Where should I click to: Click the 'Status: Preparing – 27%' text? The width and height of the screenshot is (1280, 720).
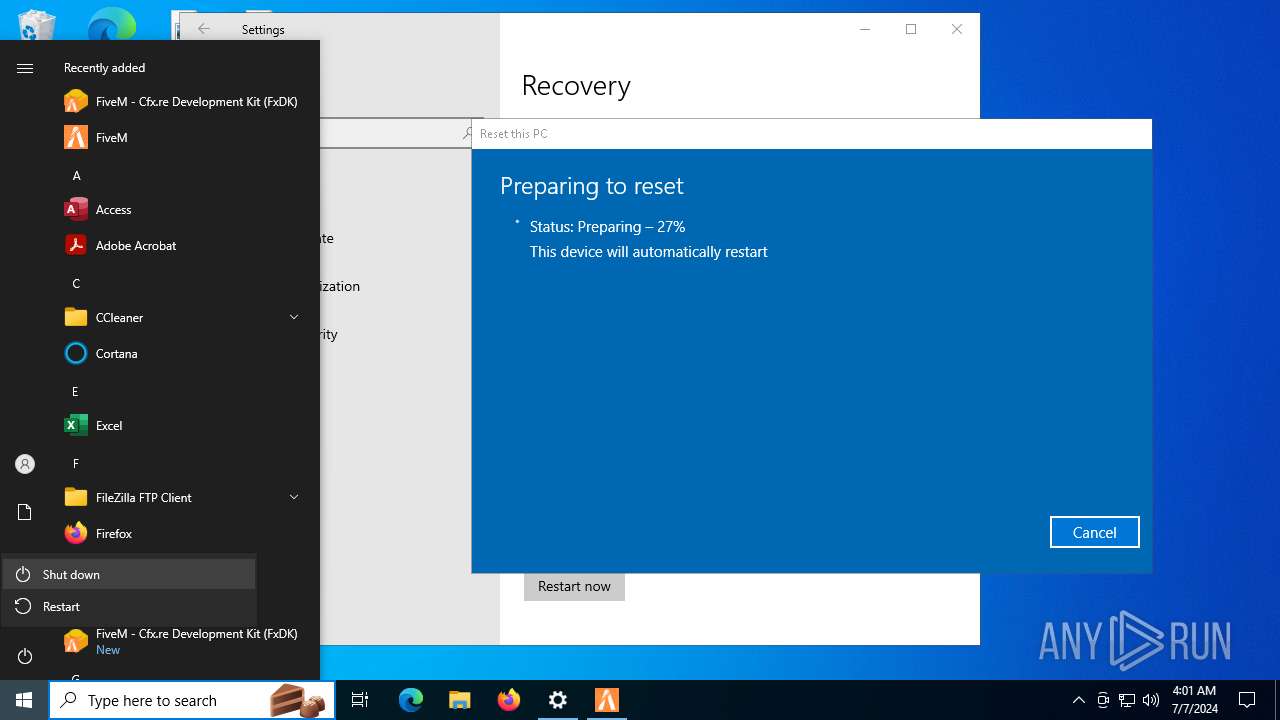[607, 227]
